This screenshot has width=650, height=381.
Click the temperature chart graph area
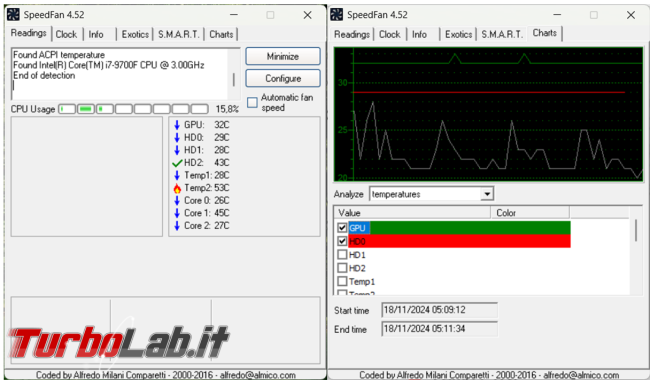tap(488, 114)
